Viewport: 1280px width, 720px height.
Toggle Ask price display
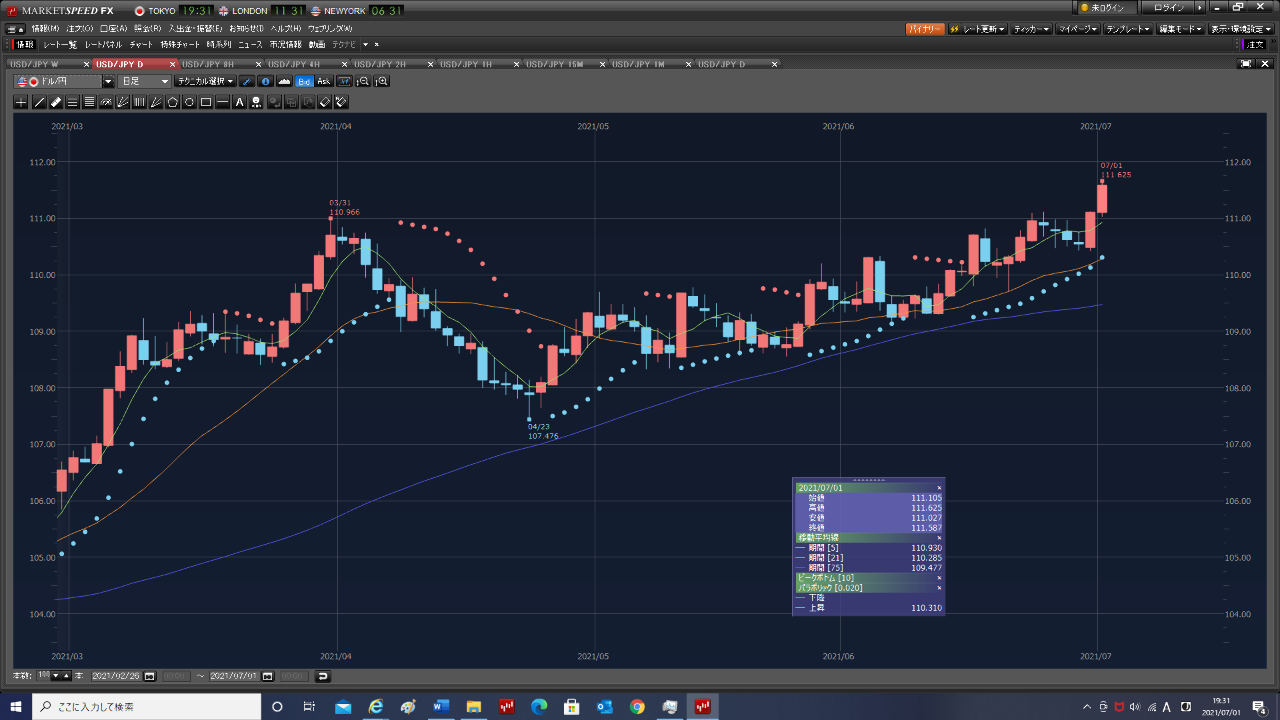tap(323, 81)
